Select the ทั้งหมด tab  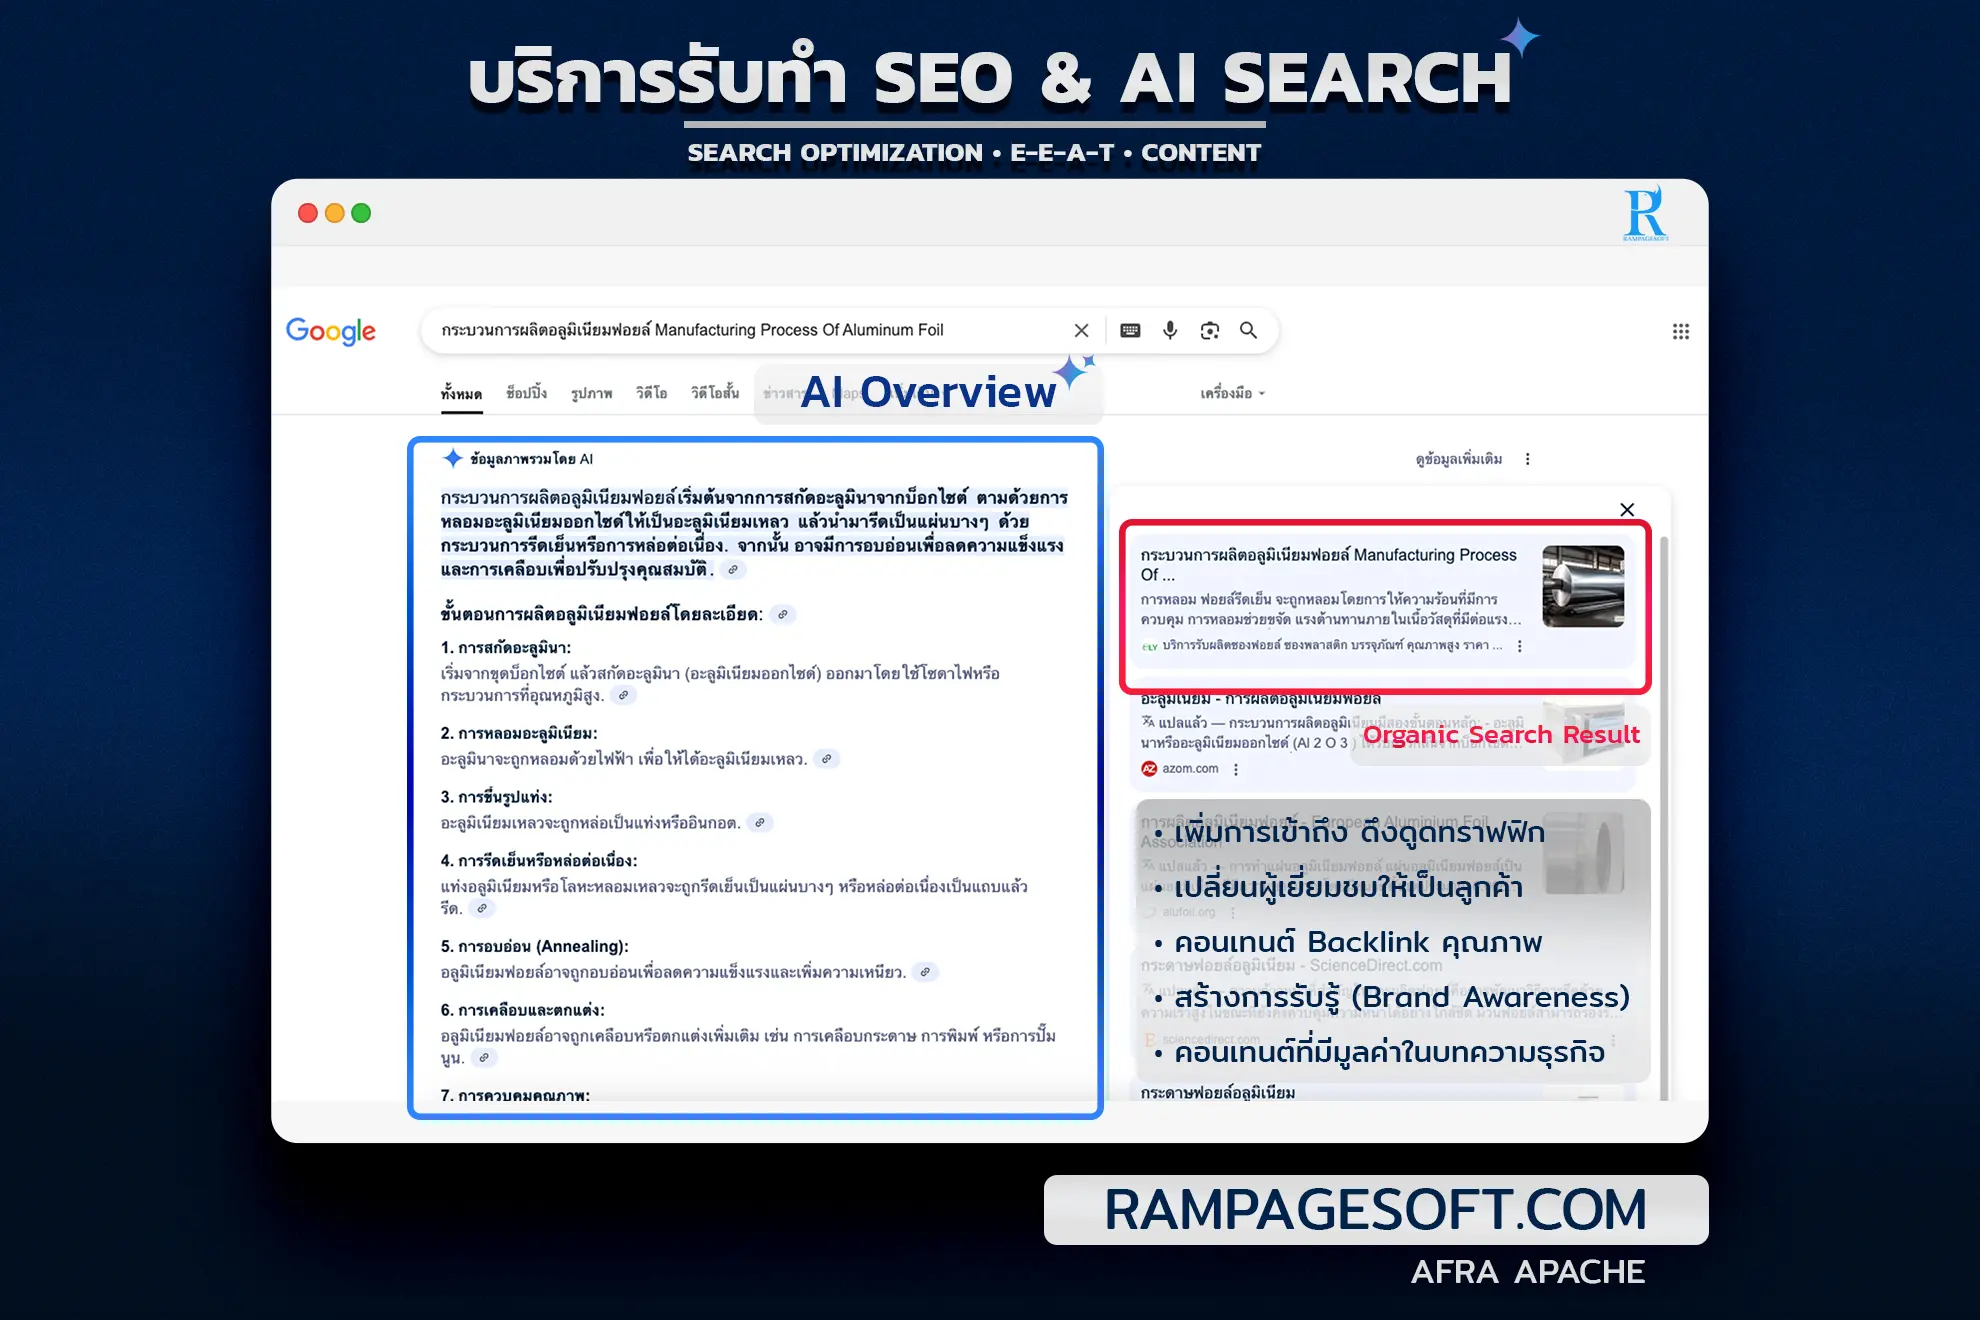[461, 394]
